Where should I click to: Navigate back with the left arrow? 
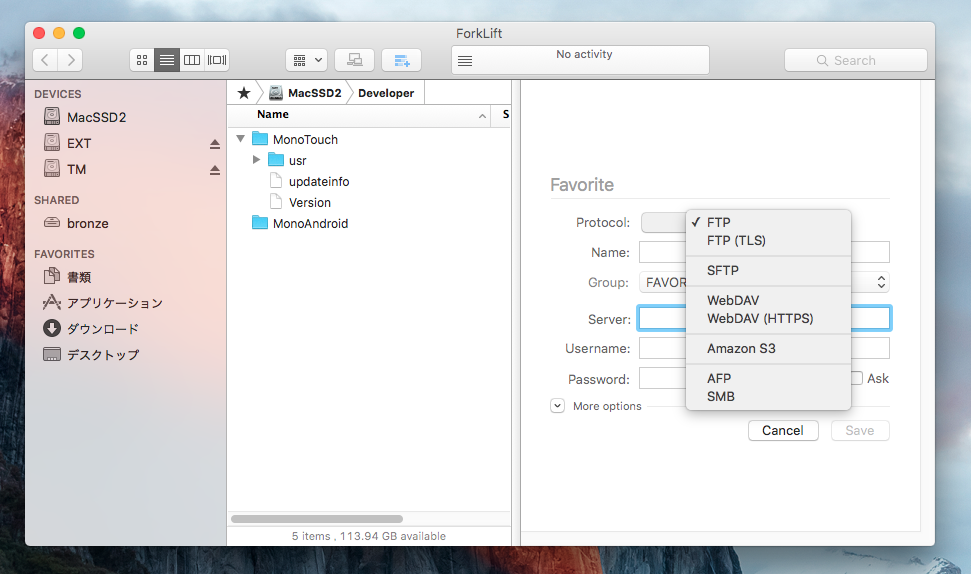[x=45, y=60]
